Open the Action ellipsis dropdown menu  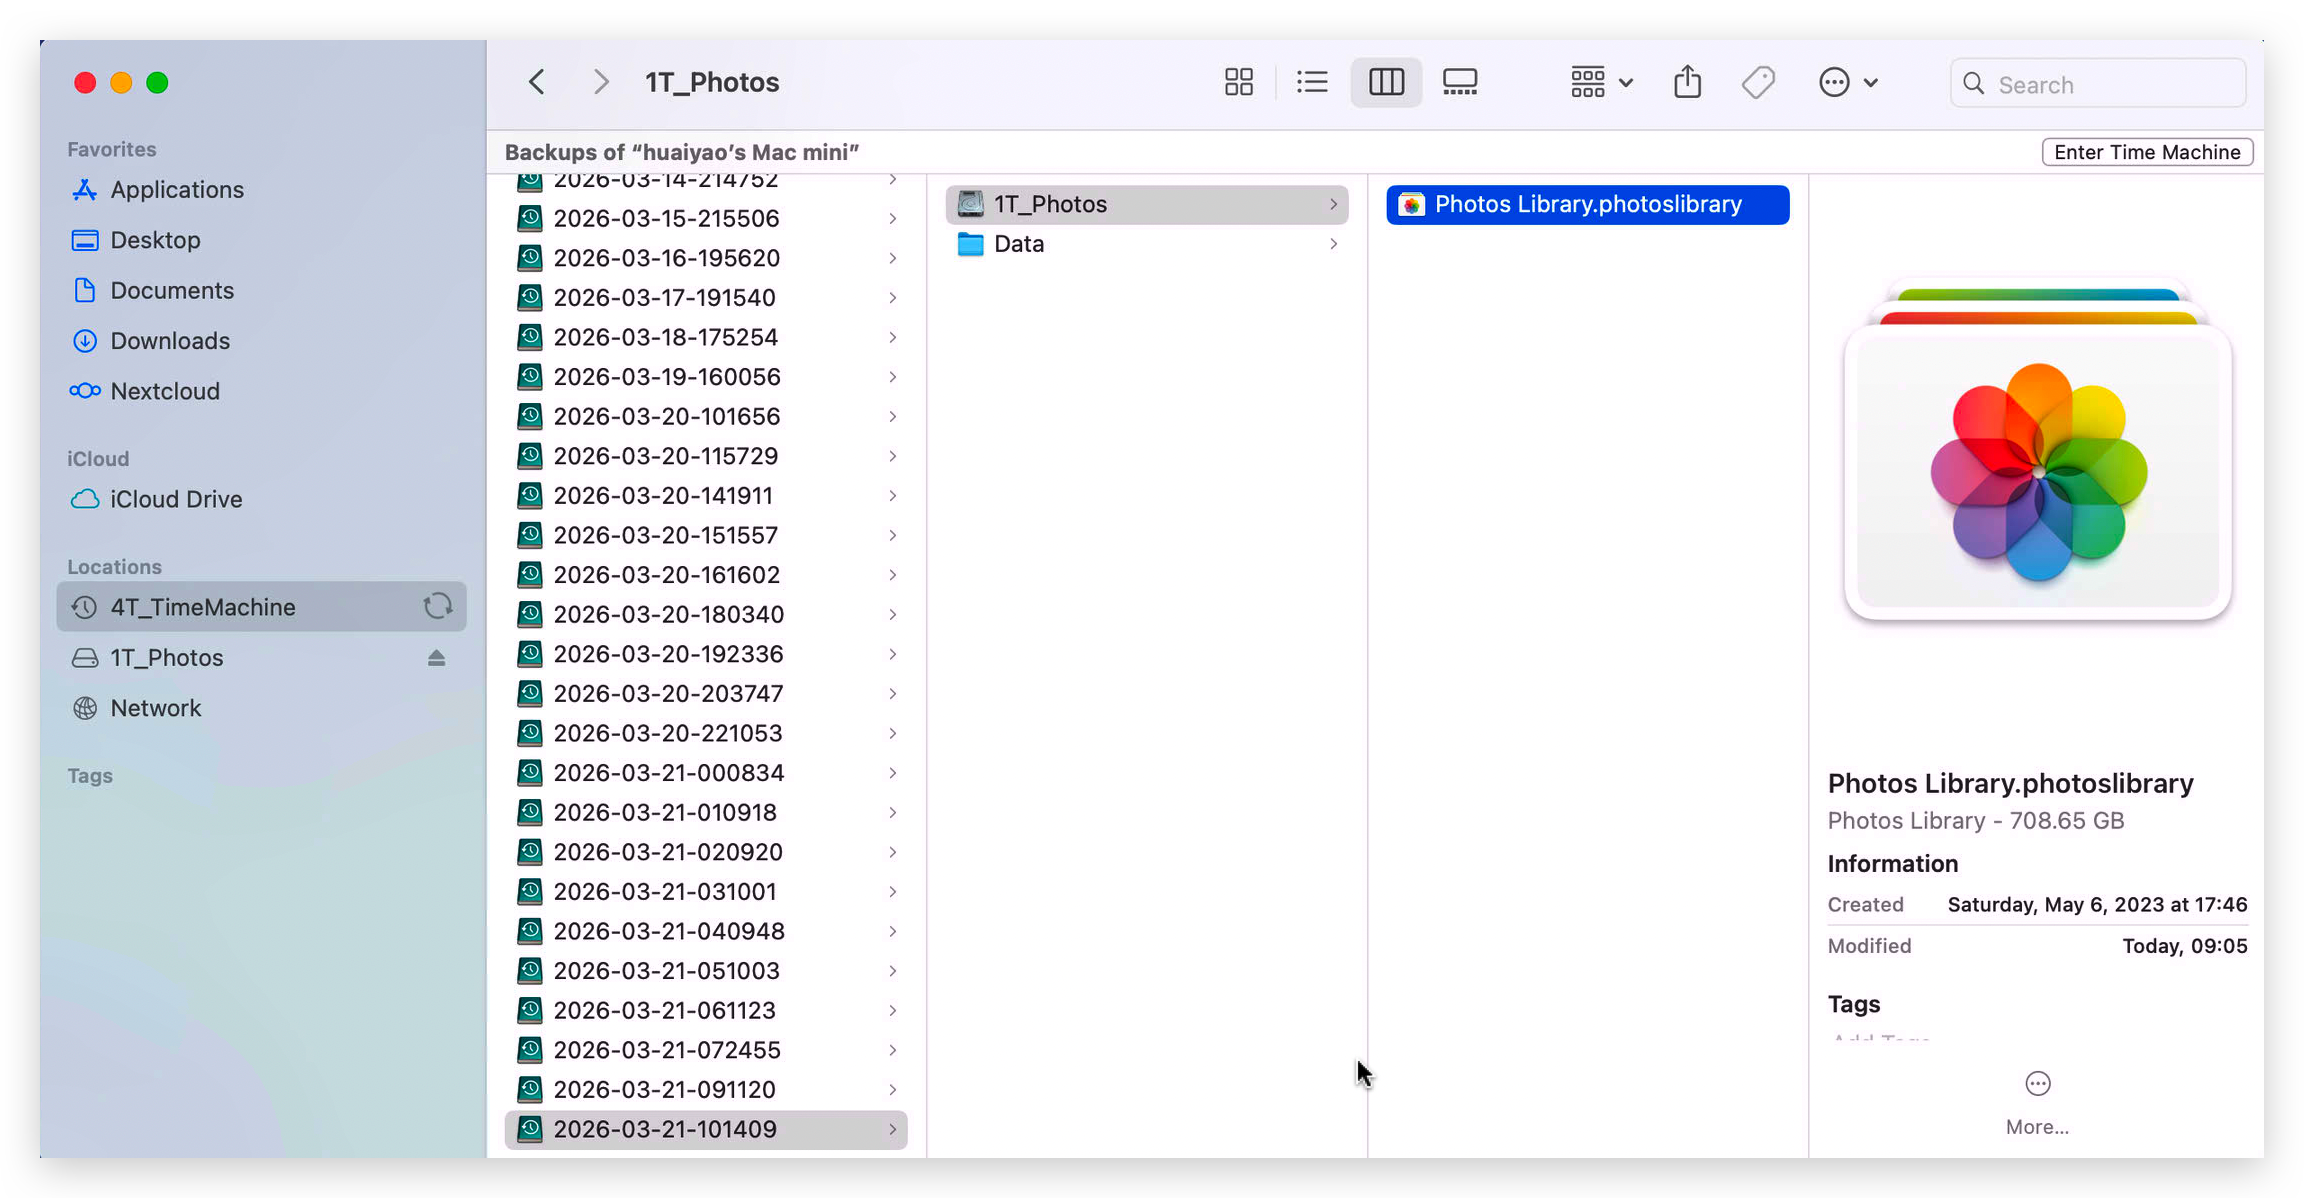(1847, 82)
